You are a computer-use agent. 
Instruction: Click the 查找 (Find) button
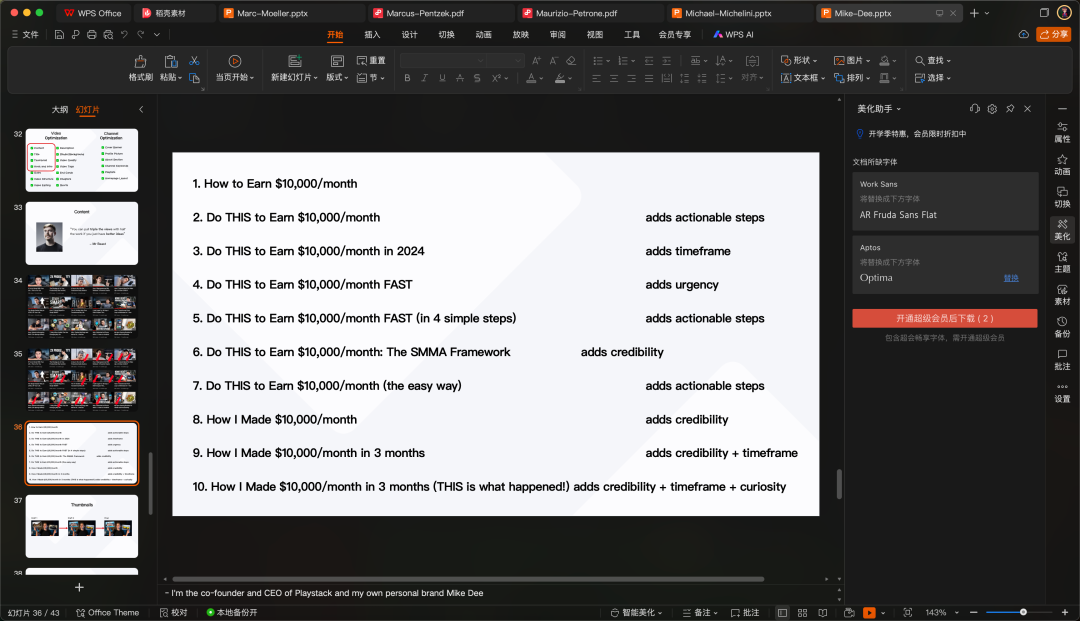click(x=933, y=61)
